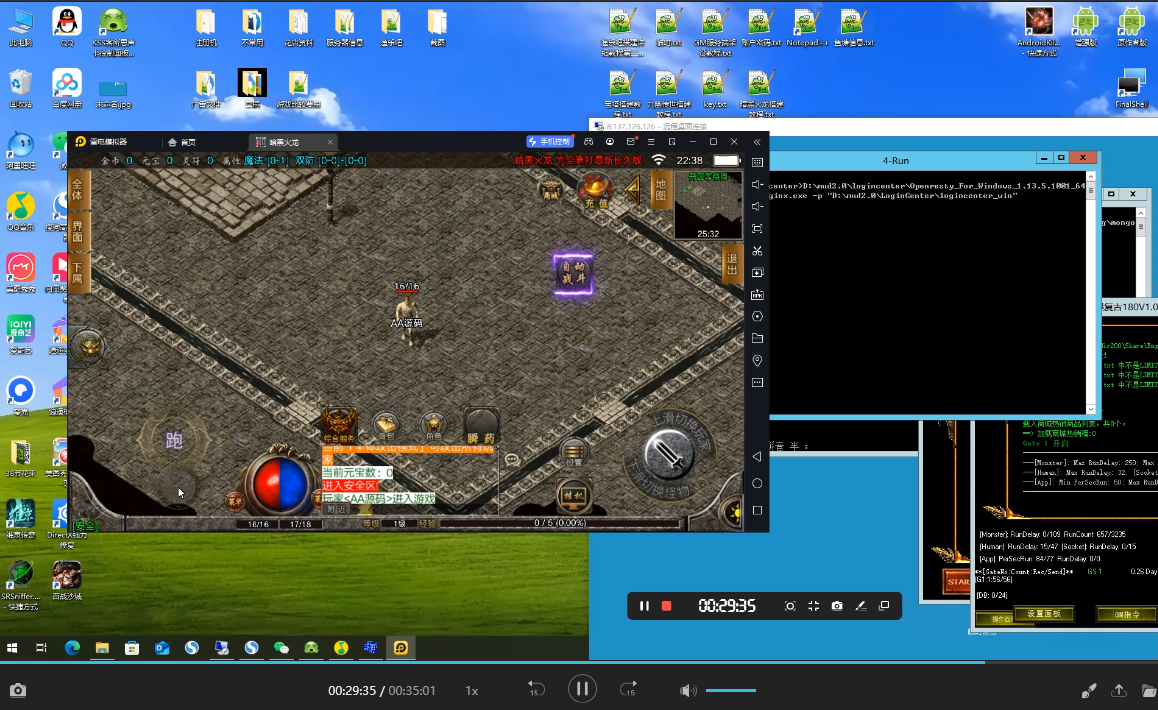
Task: Tap the golden beast head icon at left
Action: (x=89, y=346)
